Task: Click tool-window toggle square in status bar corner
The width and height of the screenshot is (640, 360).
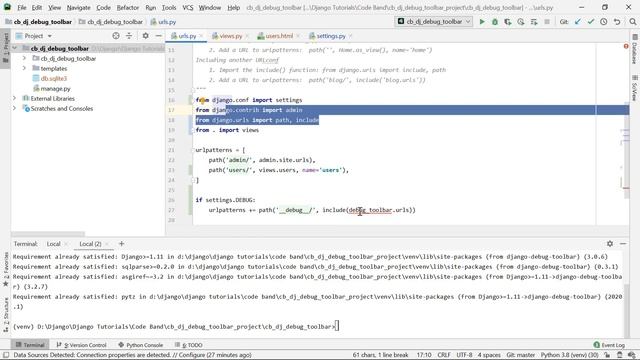Action: (6, 355)
